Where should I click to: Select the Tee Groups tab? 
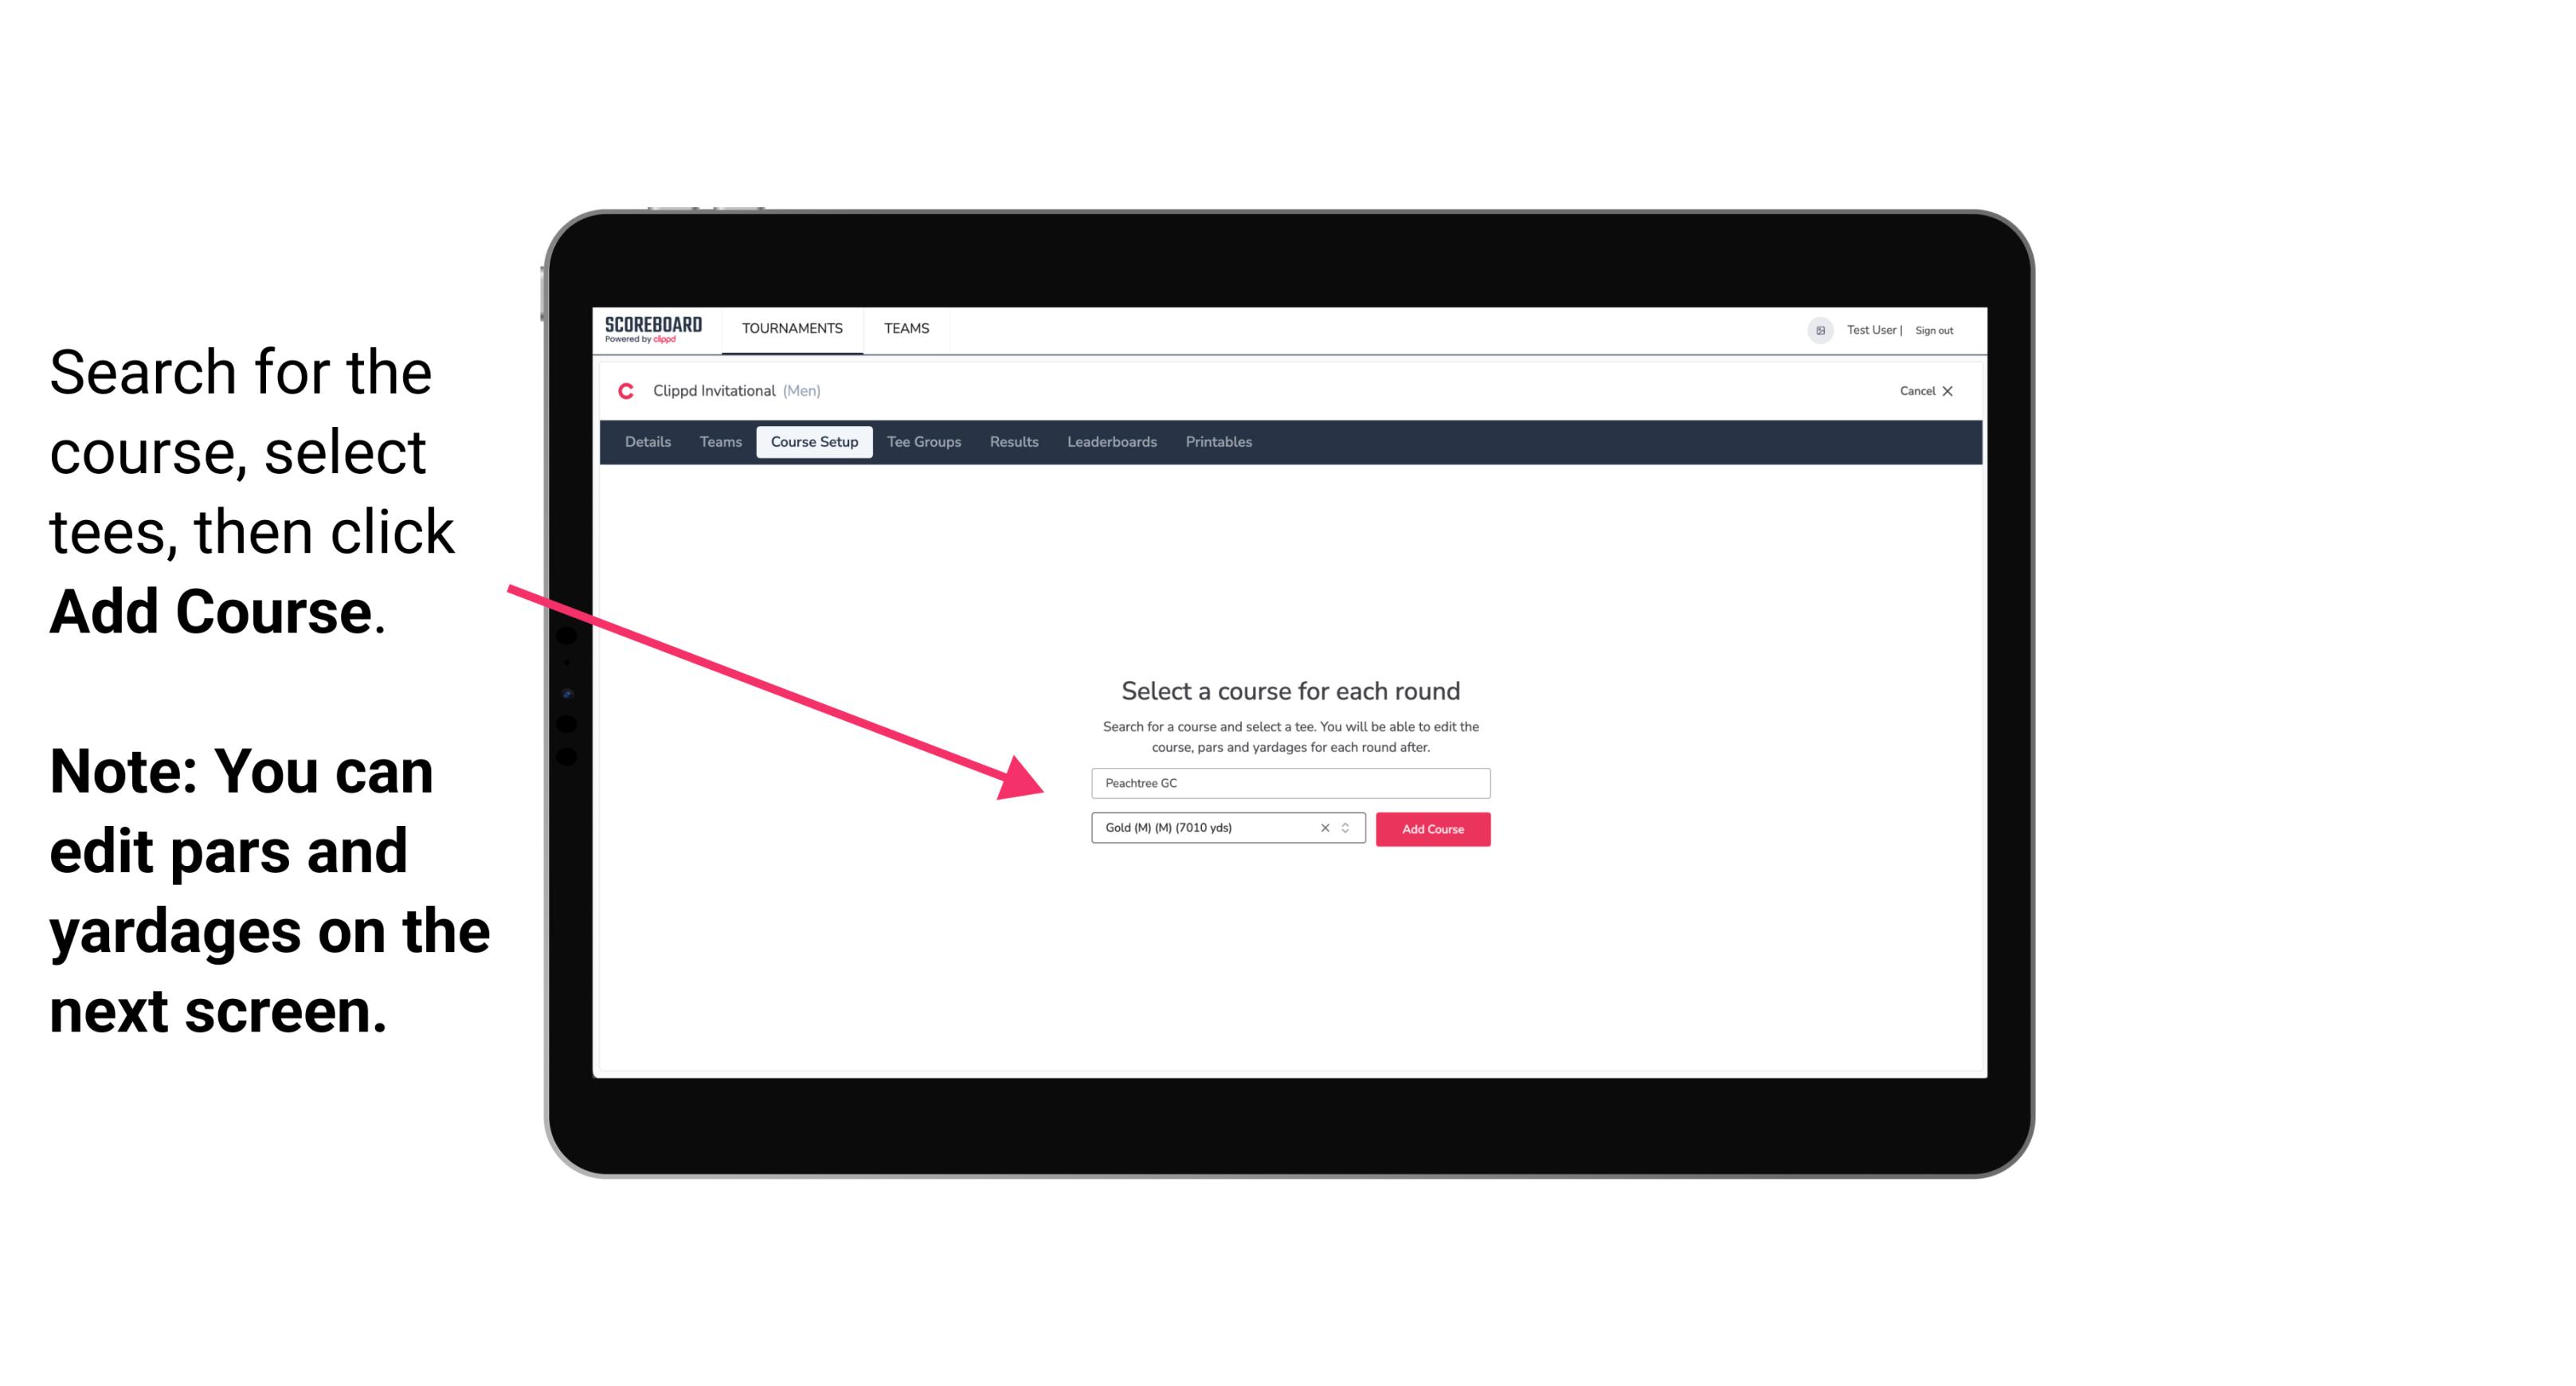click(x=925, y=442)
